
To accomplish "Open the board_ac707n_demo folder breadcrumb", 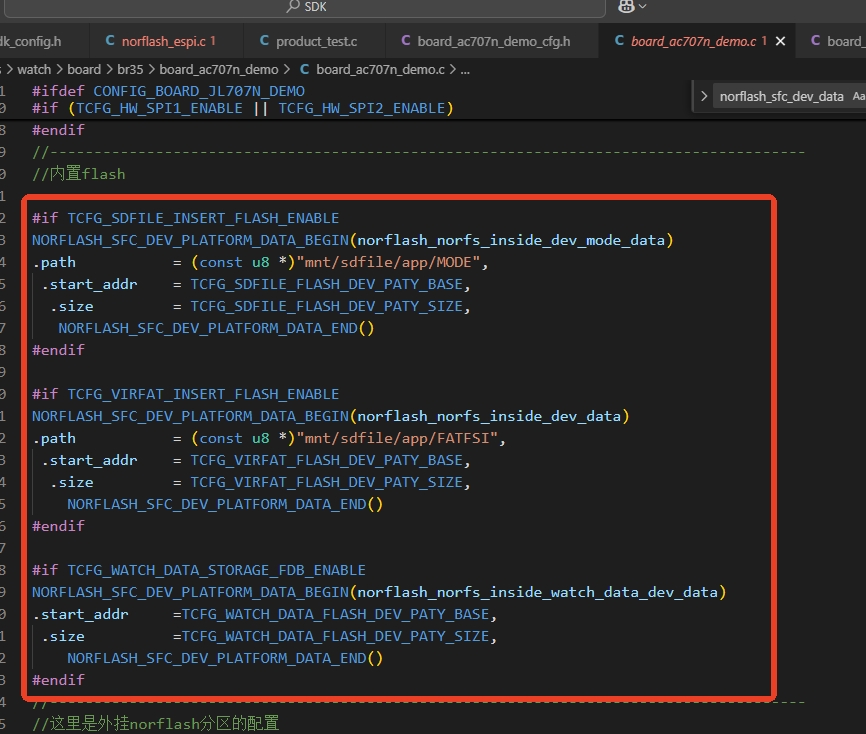I will pos(219,70).
